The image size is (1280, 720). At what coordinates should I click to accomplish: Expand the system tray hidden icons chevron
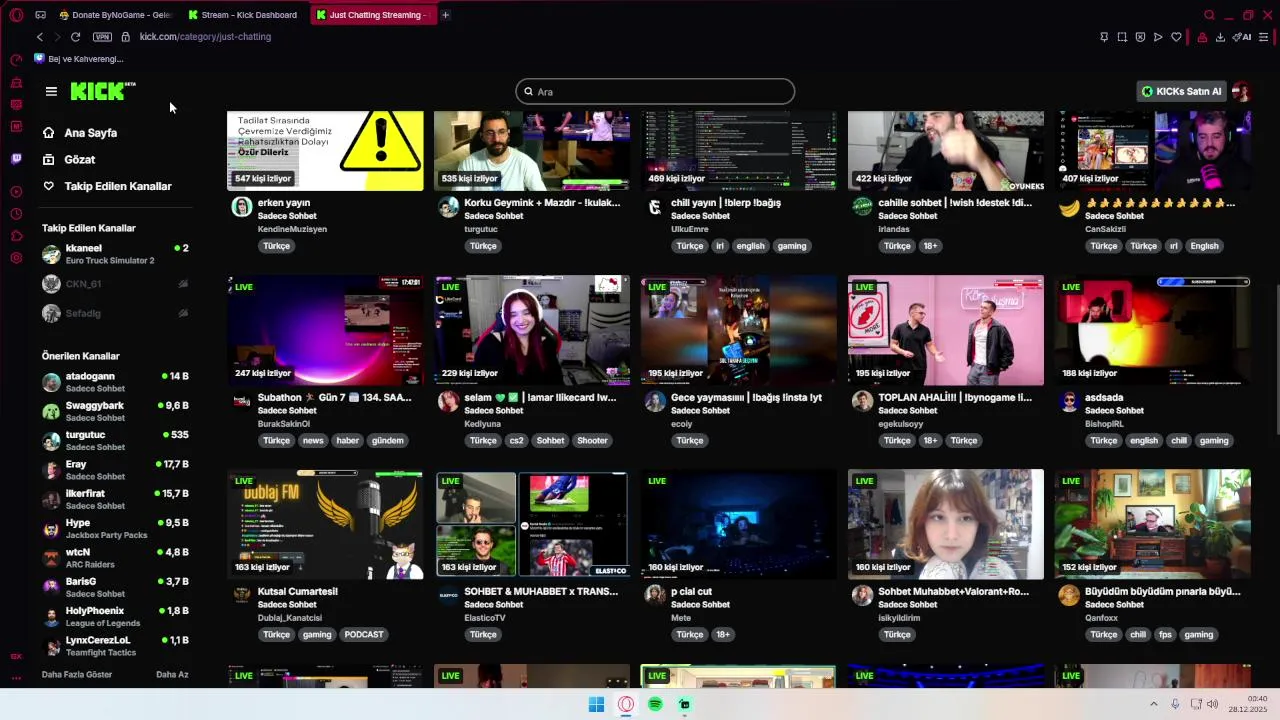(1153, 705)
